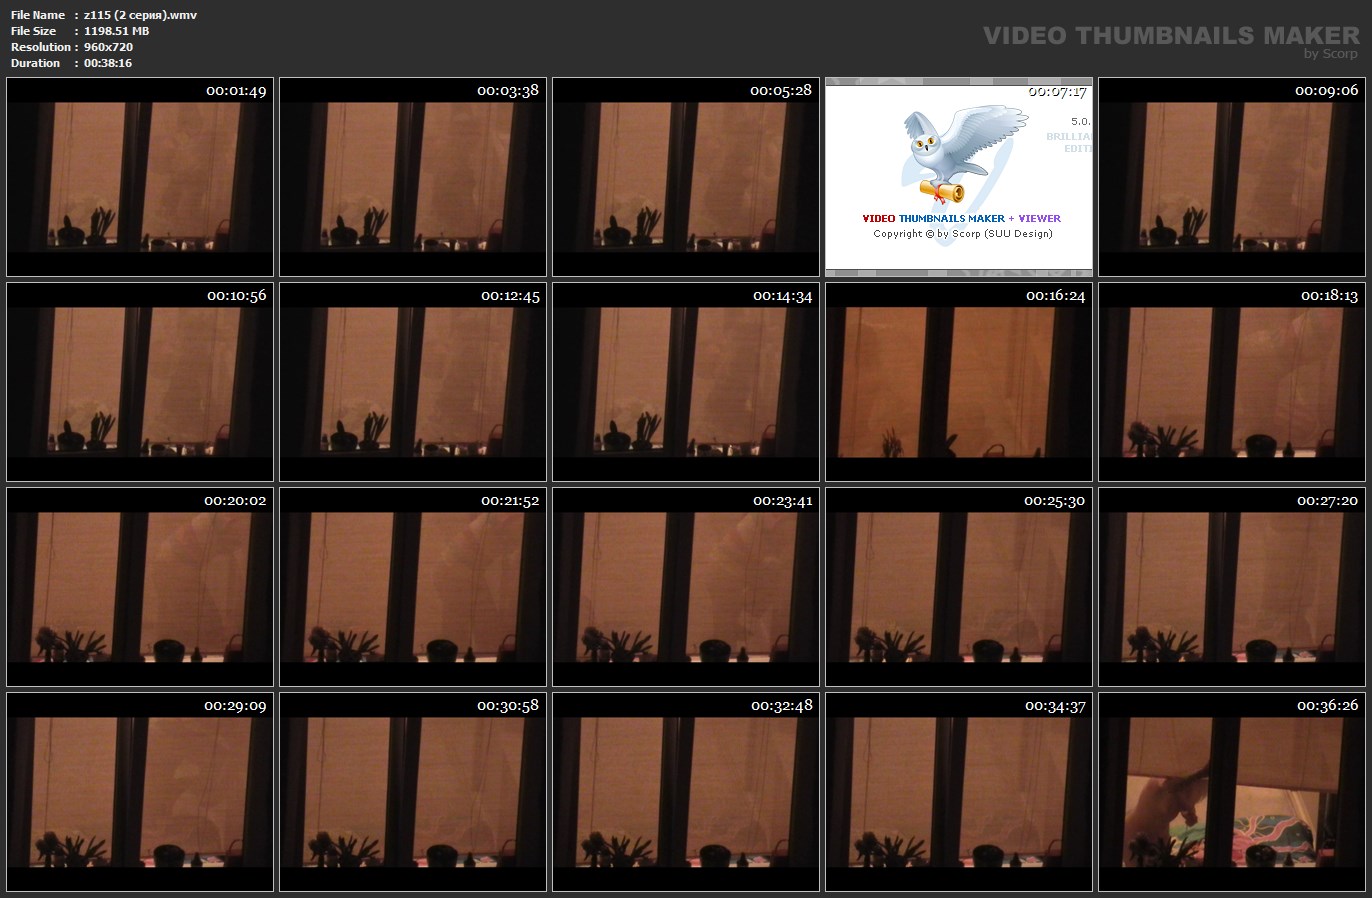The width and height of the screenshot is (1372, 898).
Task: Open the thumbnail at 00:30:58
Action: [413, 792]
